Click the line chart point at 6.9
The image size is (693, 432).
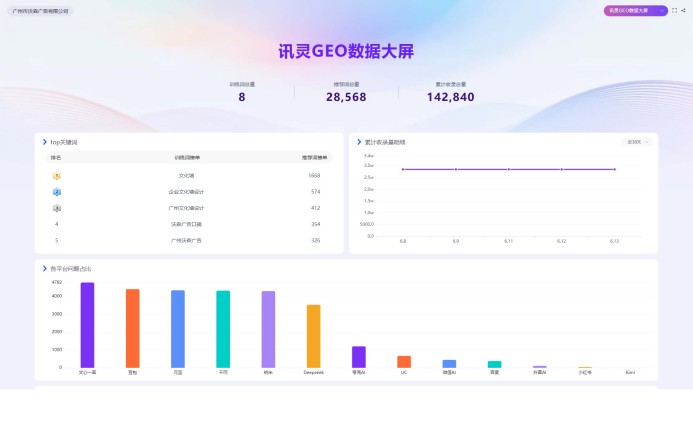click(x=456, y=169)
